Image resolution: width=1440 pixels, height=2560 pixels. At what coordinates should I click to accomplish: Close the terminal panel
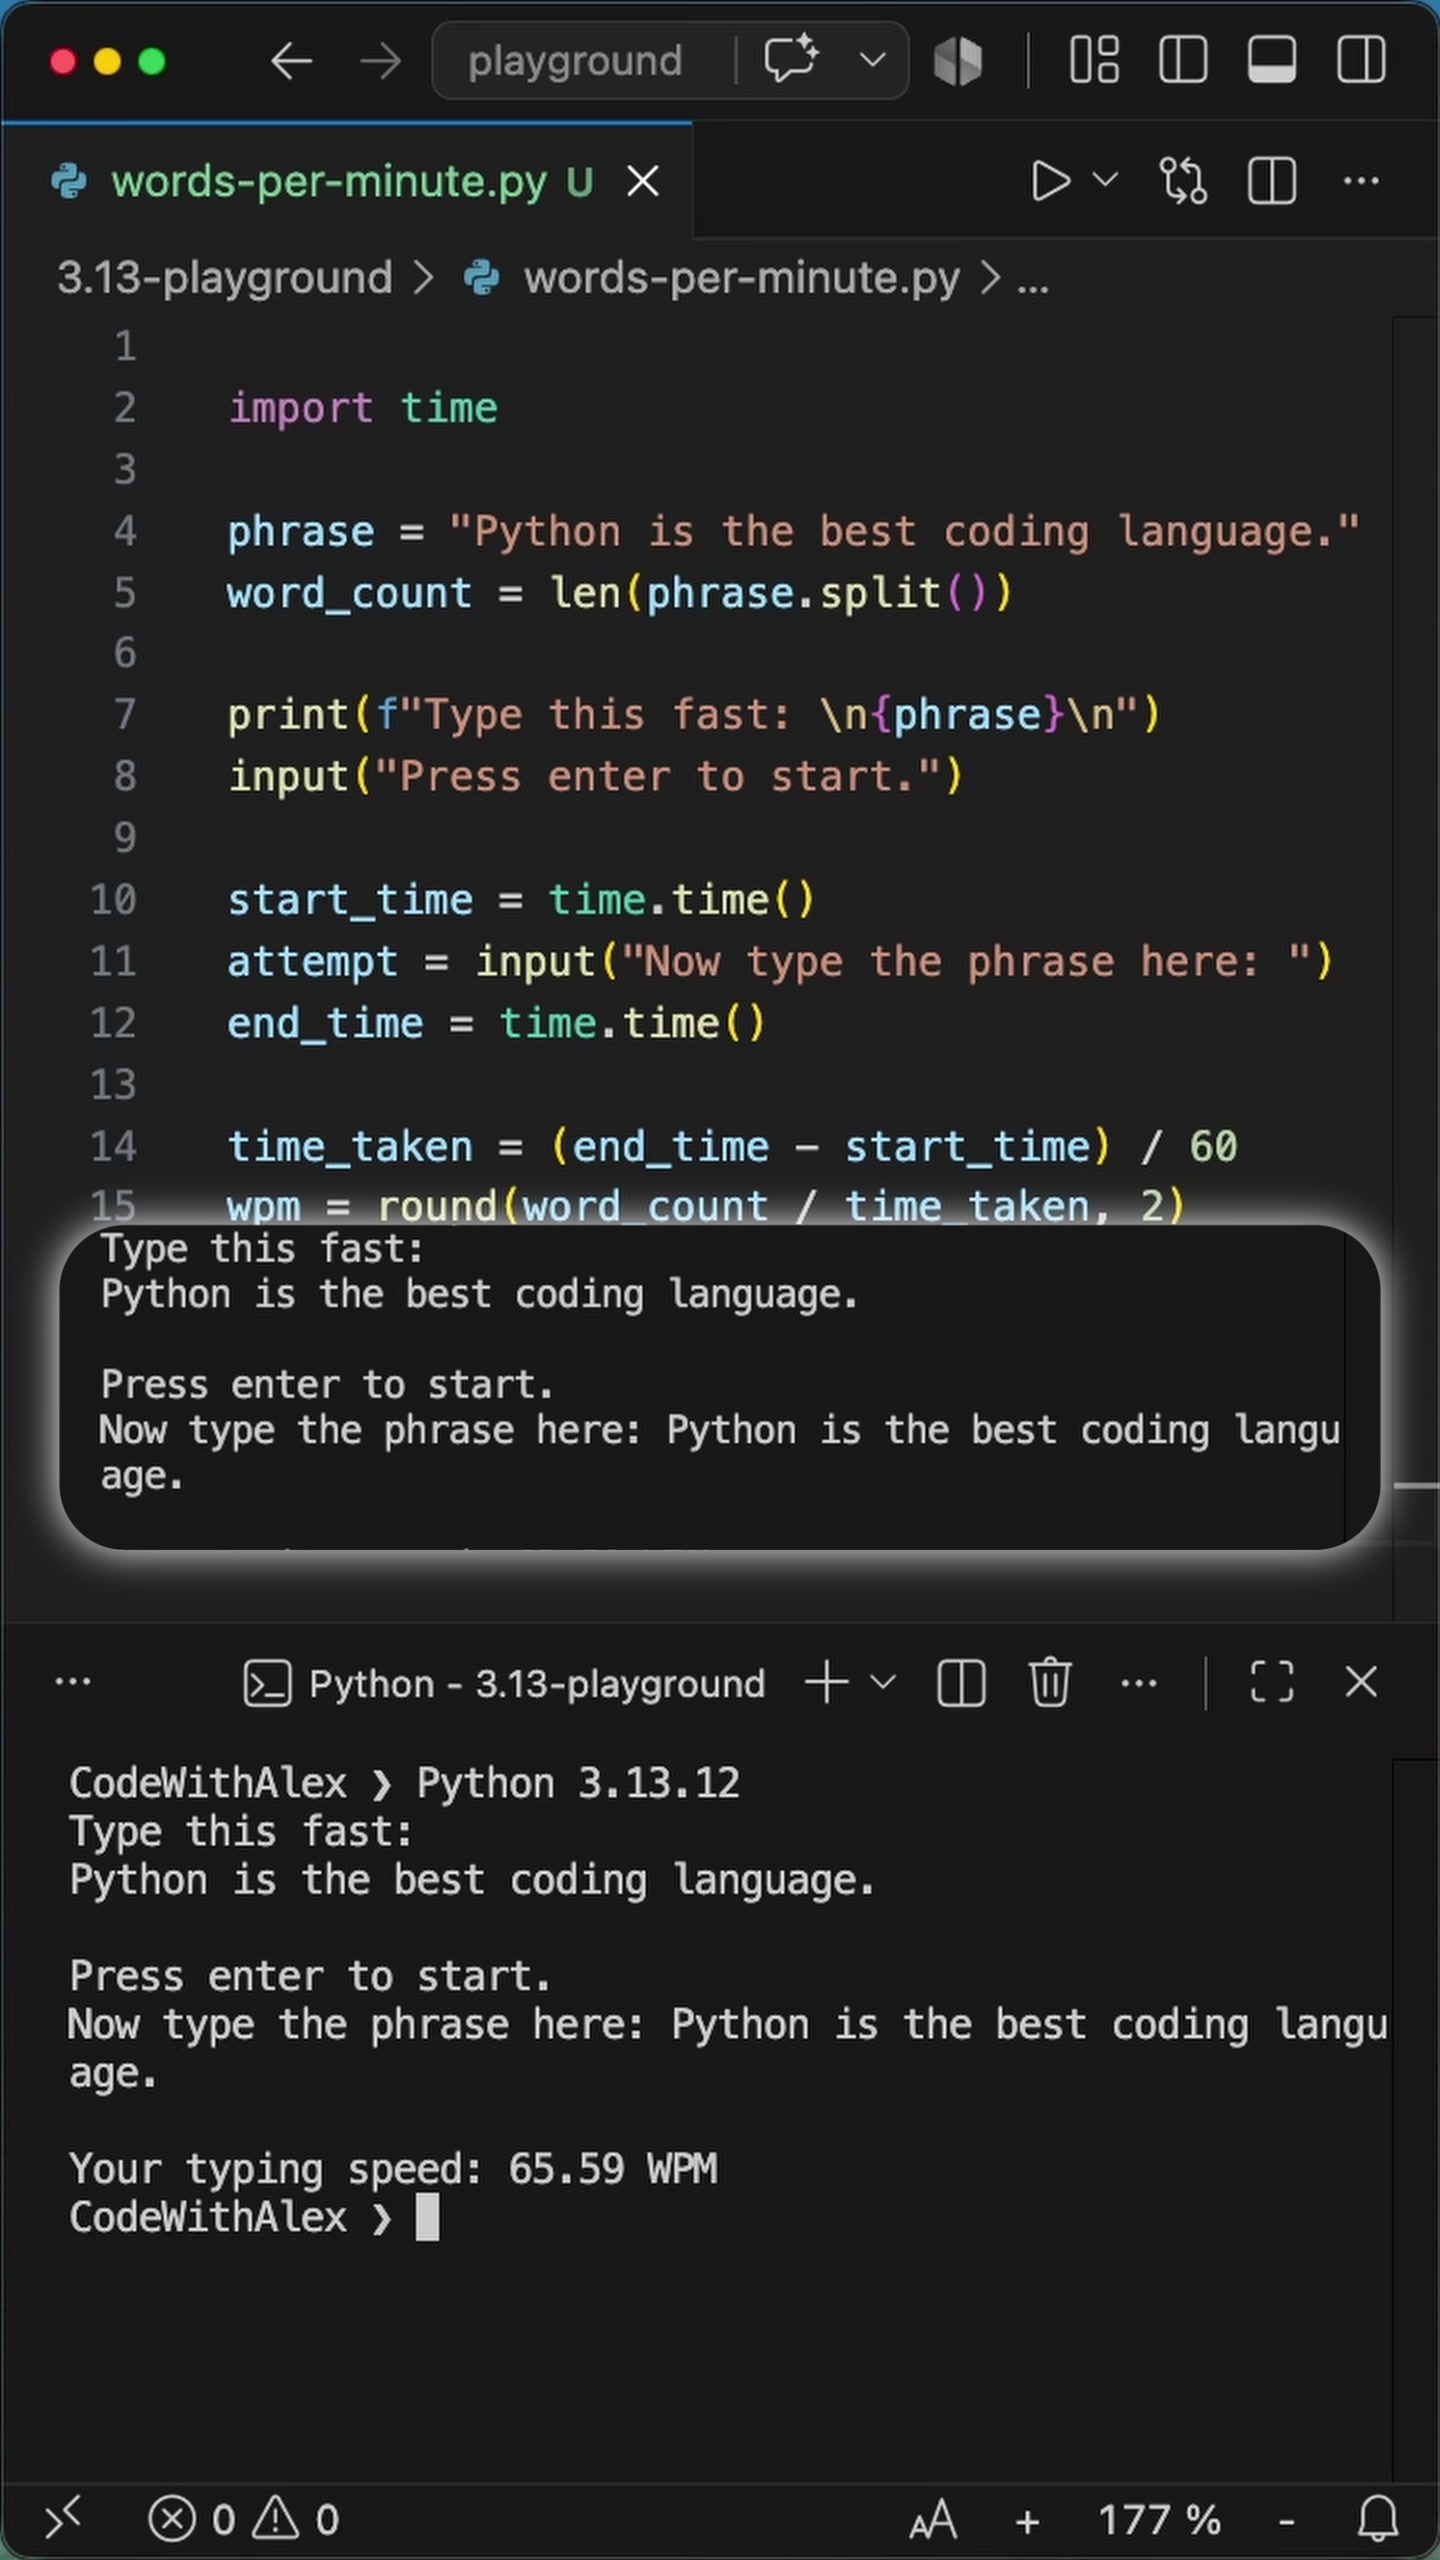[1361, 1682]
